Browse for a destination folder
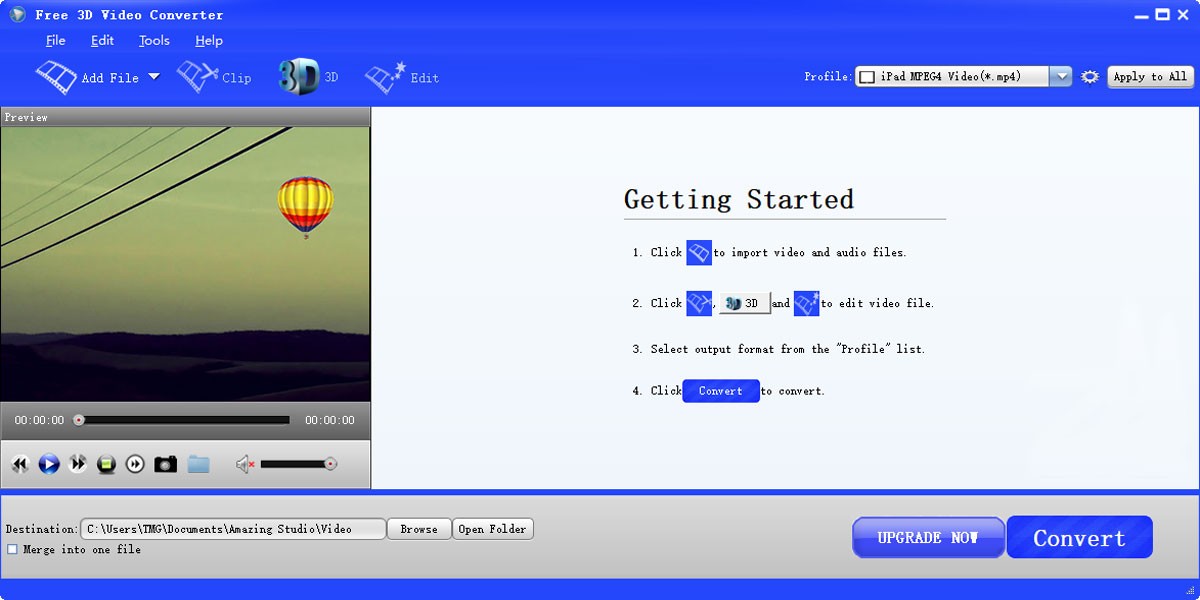This screenshot has height=600, width=1200. tap(418, 528)
